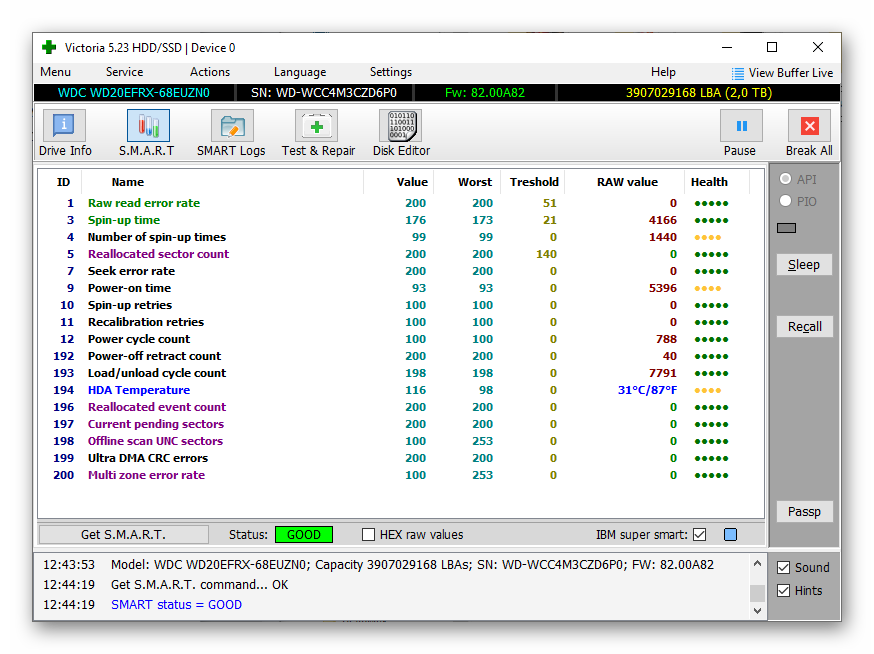Image resolution: width=874 pixels, height=654 pixels.
Task: Choose the PIO radio button
Action: click(x=785, y=201)
